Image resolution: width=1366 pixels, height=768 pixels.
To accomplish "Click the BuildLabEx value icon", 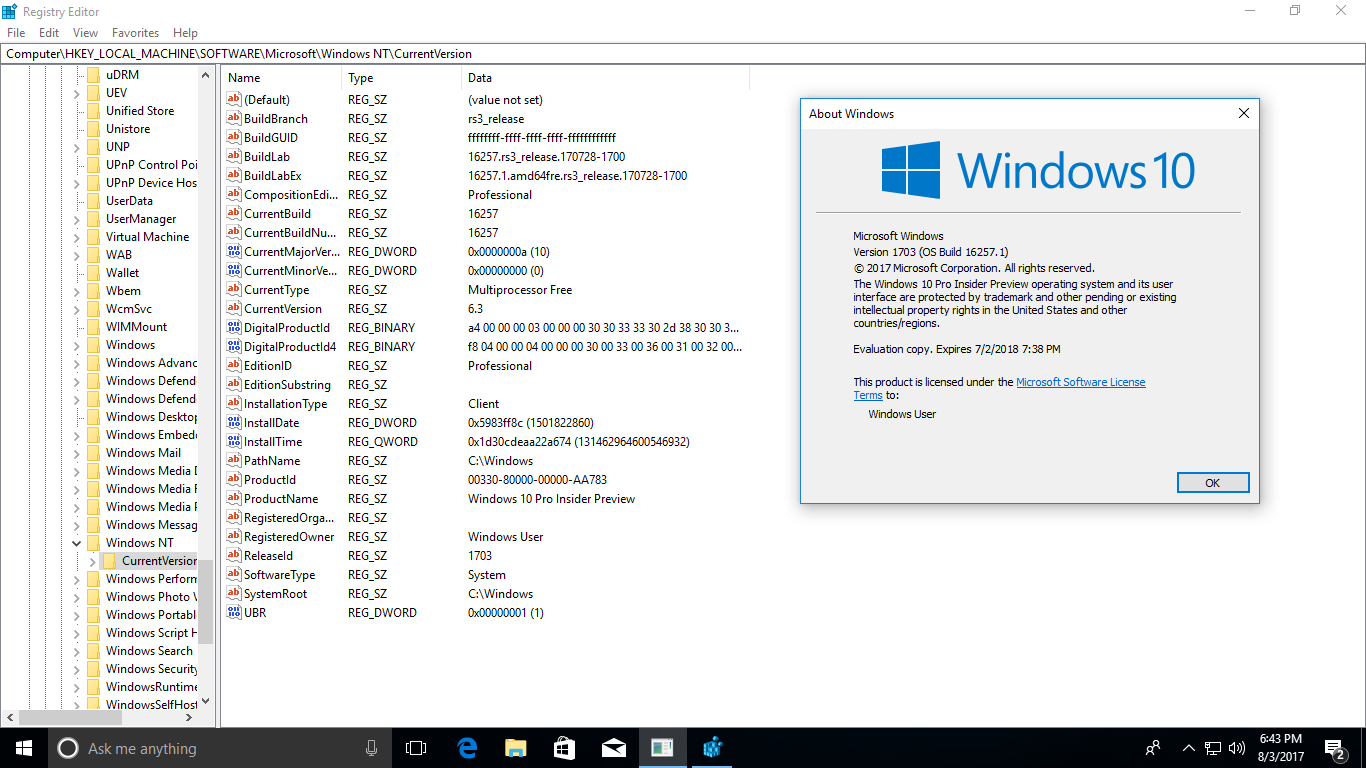I will [234, 175].
